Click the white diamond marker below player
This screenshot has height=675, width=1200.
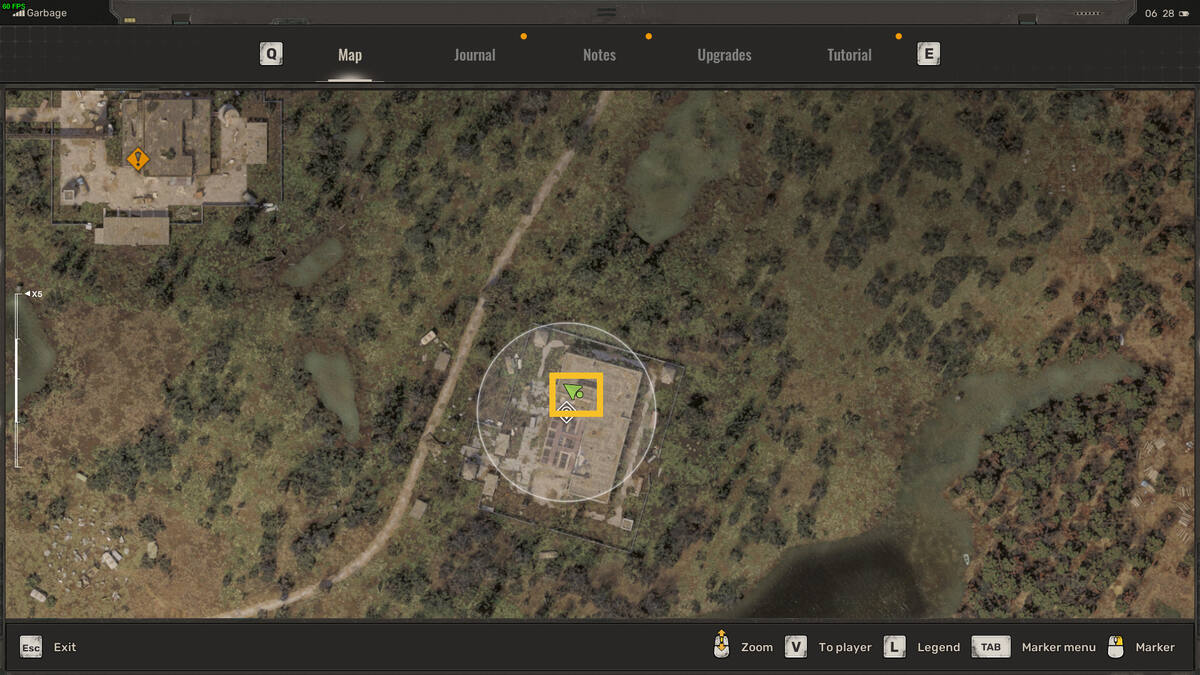[x=566, y=413]
